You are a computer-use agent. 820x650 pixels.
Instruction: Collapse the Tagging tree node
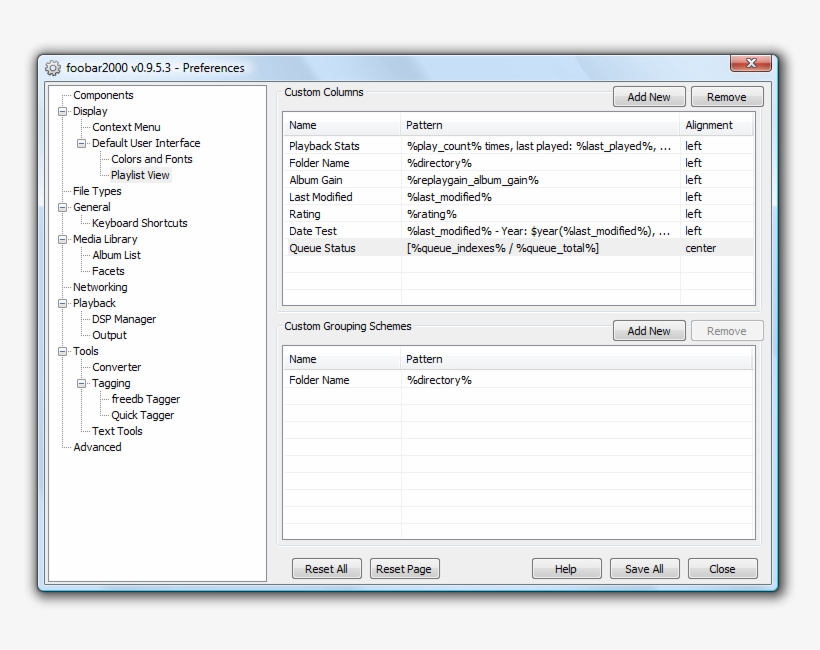click(x=82, y=383)
